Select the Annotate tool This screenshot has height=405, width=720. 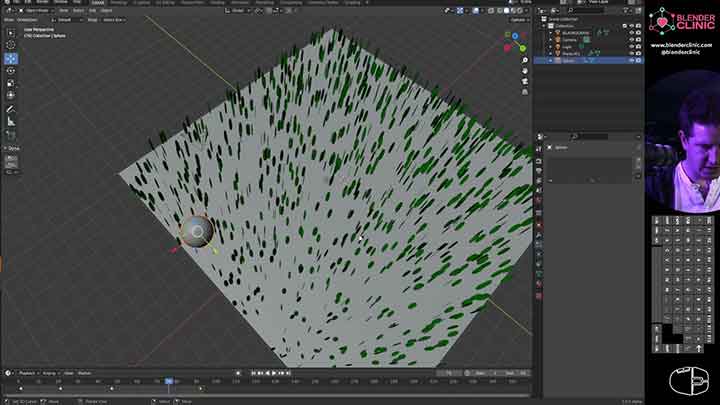11,109
